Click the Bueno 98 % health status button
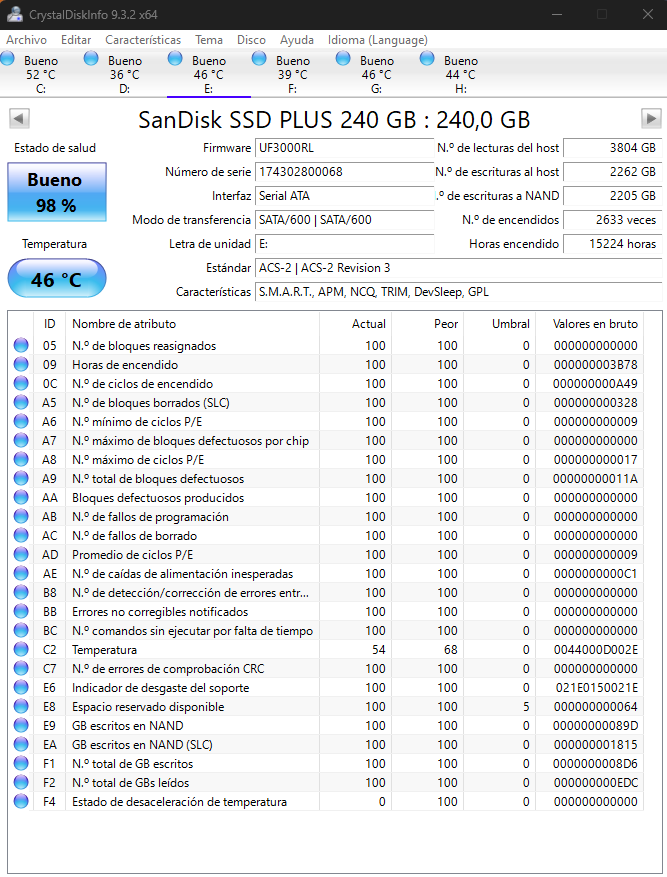 [56, 192]
